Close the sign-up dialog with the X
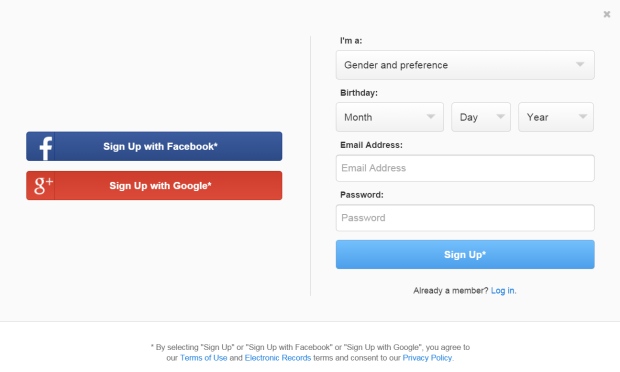The image size is (620, 372). click(x=607, y=14)
